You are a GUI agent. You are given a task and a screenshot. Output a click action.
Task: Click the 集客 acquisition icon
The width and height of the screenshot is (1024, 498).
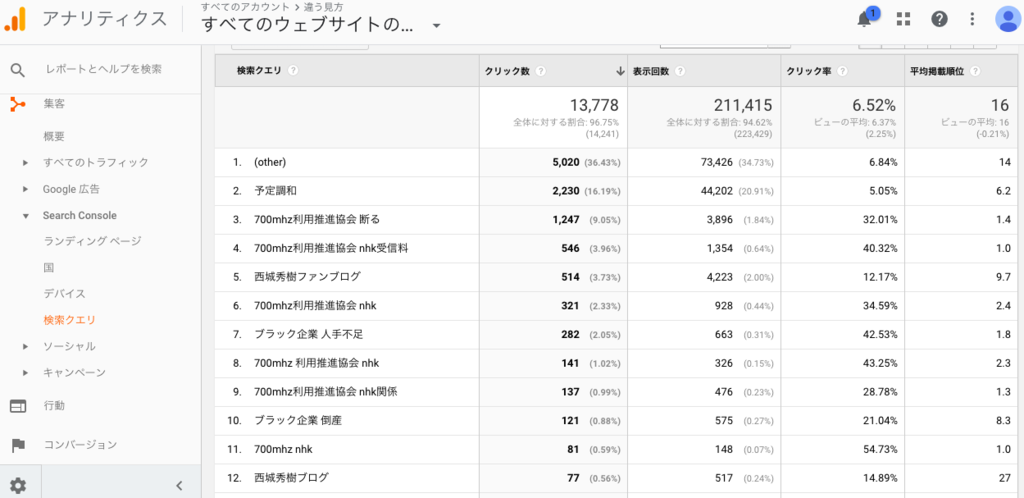pos(18,103)
